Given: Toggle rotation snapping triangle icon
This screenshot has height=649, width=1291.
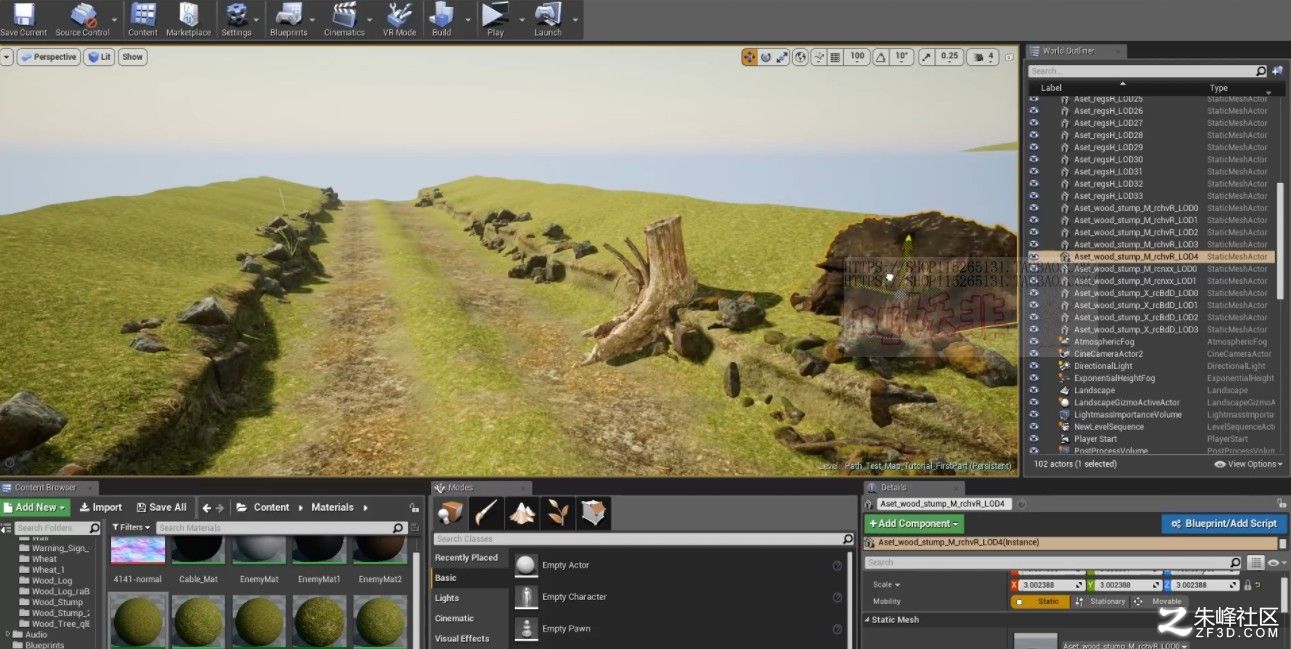Looking at the screenshot, I should [x=880, y=57].
